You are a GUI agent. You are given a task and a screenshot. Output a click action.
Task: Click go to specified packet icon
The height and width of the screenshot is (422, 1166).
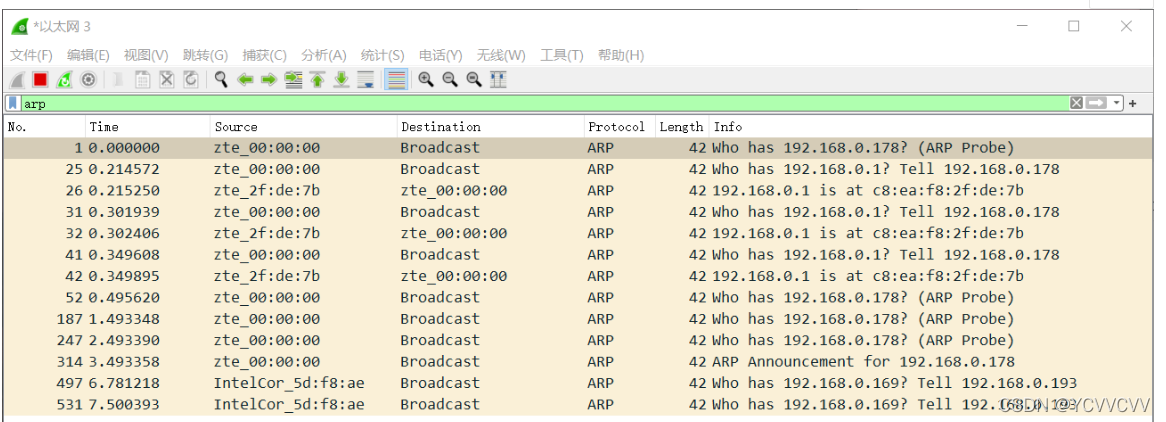(x=294, y=80)
